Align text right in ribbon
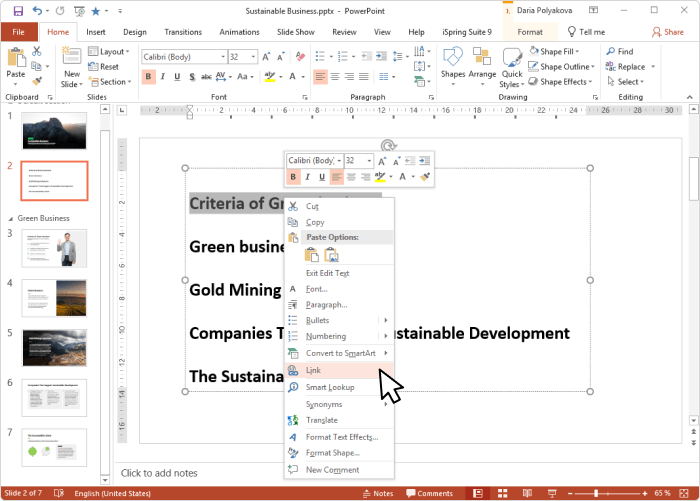Screen dimensions: 700x501 (x=349, y=77)
